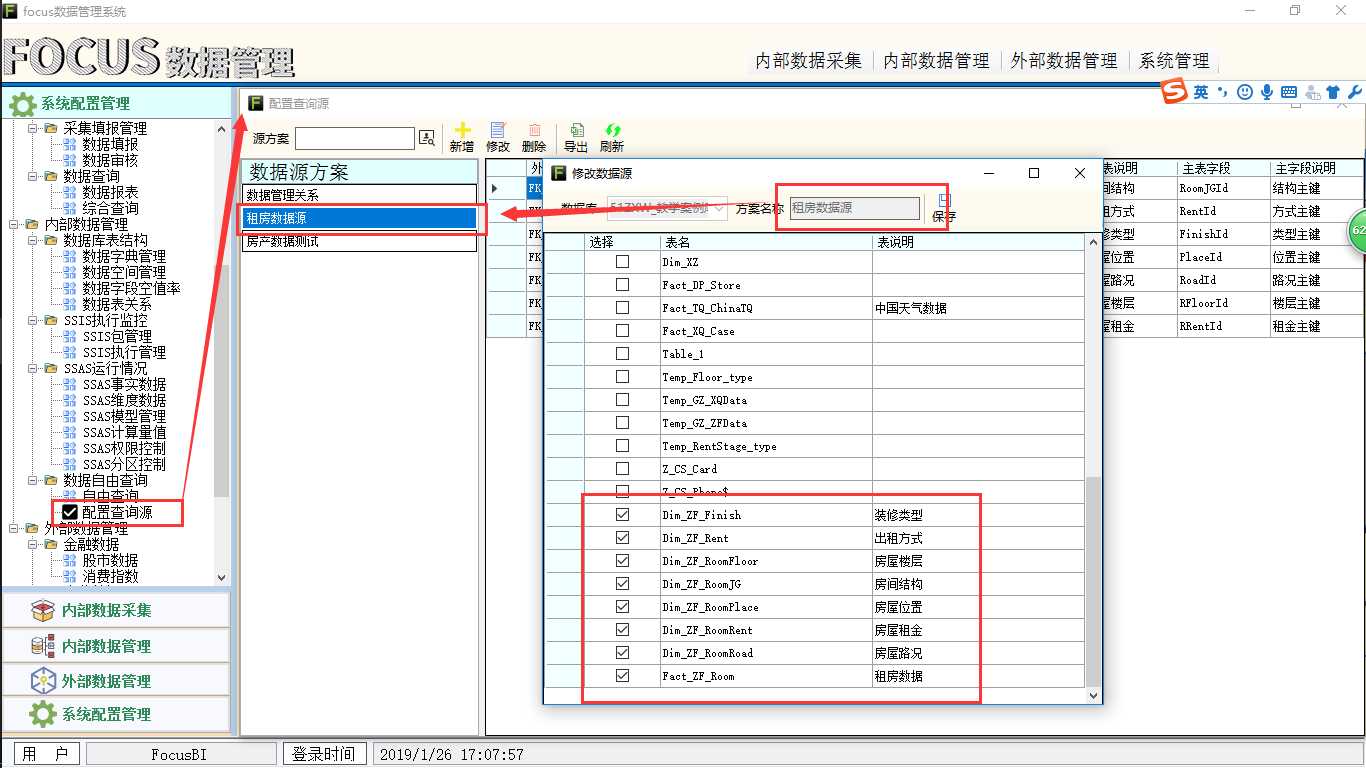Image resolution: width=1366 pixels, height=768 pixels.
Task: Uncheck the Dim_ZF_Finish row checkbox
Action: [622, 515]
